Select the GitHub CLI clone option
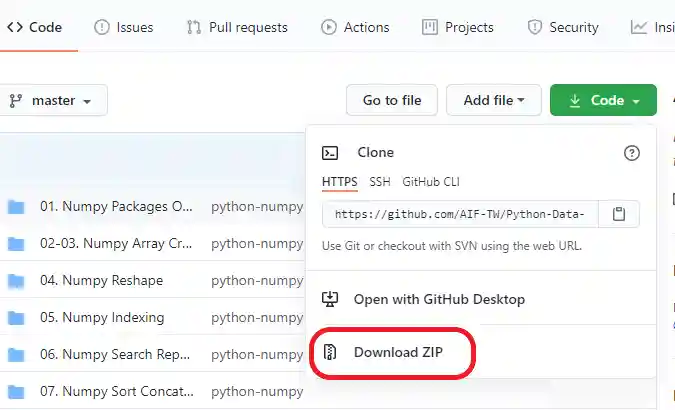Viewport: 675px width, 410px height. click(x=431, y=182)
